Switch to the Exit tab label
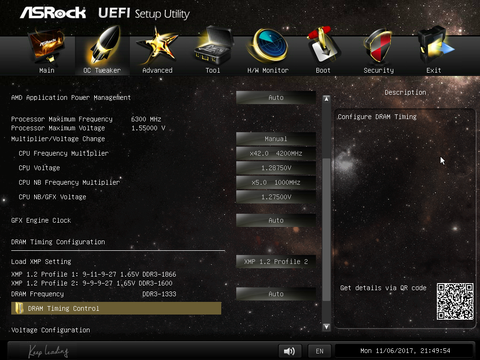Image resolution: width=480 pixels, height=360 pixels. click(x=434, y=70)
